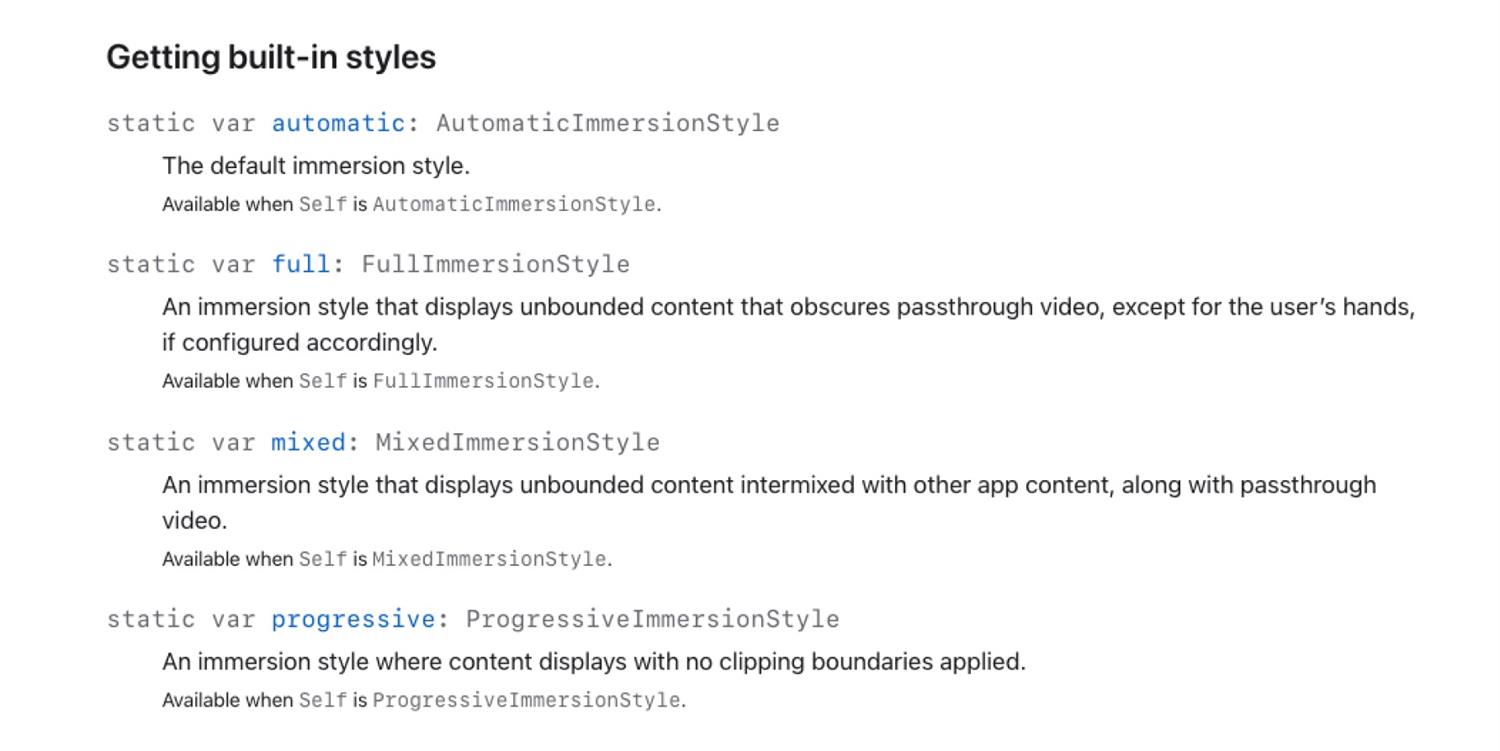Screen dimensions: 1500x751
Task: Click Self in the AutomaticImmersionStyle availability note
Action: pos(323,204)
